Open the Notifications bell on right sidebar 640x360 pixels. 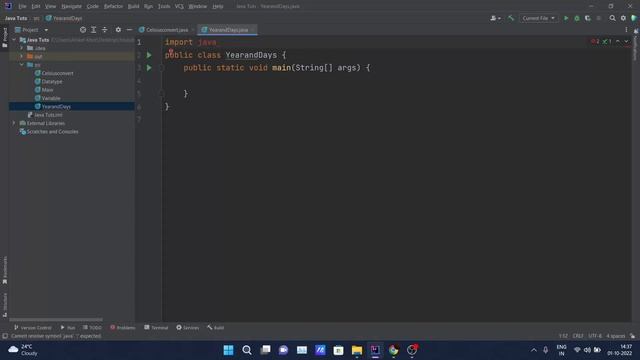coord(636,31)
